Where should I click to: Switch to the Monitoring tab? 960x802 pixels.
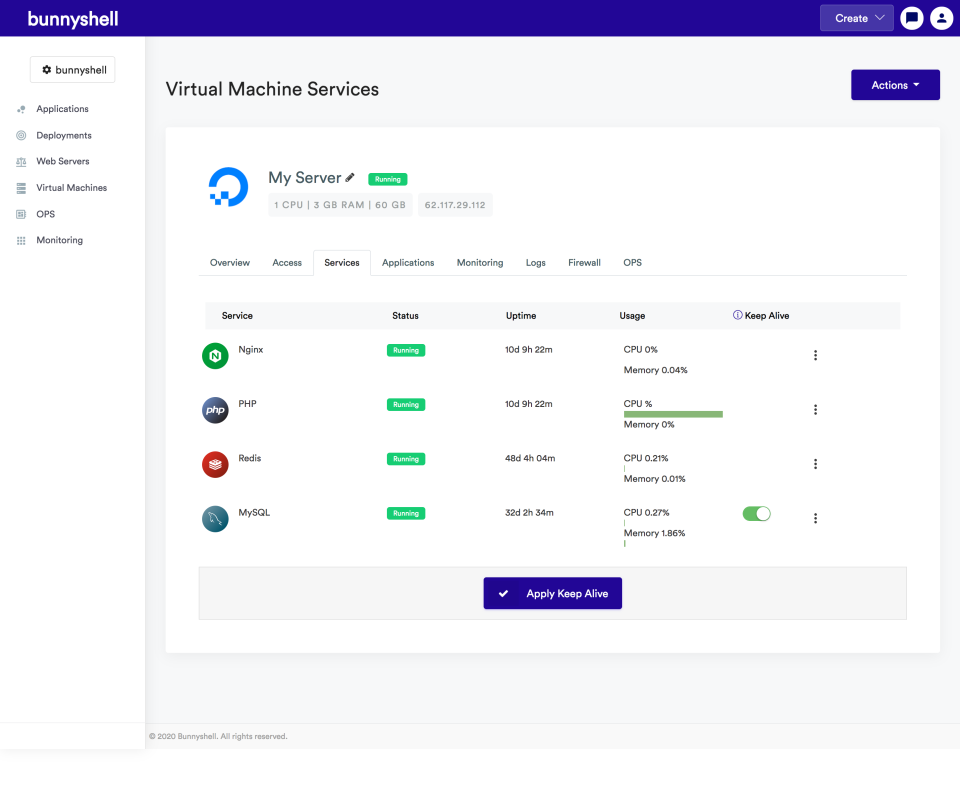pos(480,263)
